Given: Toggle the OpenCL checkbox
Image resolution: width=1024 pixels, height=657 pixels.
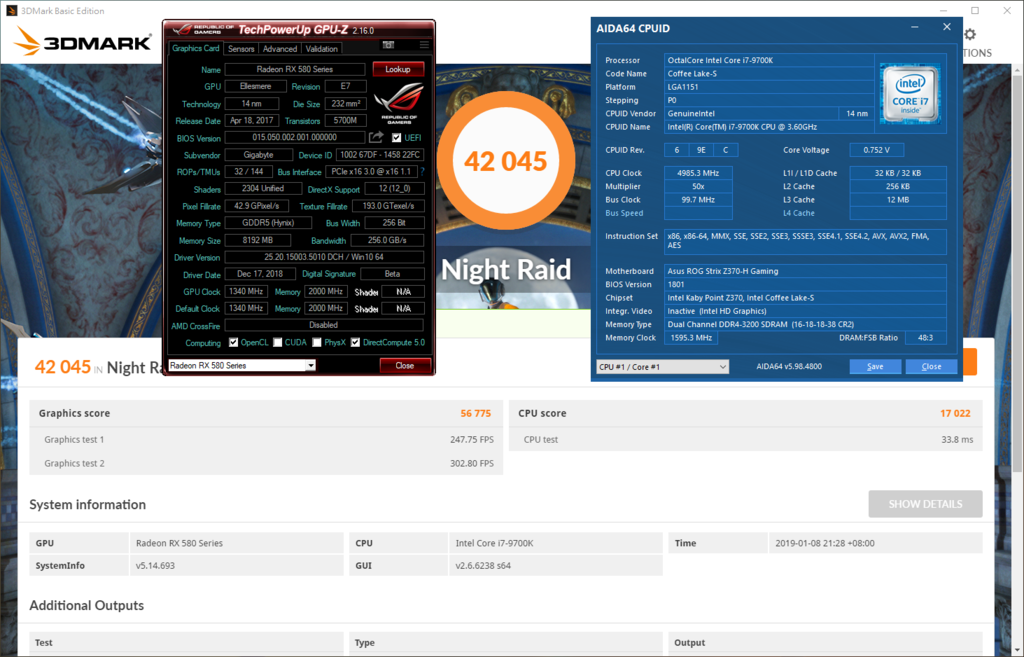Looking at the screenshot, I should tap(233, 342).
